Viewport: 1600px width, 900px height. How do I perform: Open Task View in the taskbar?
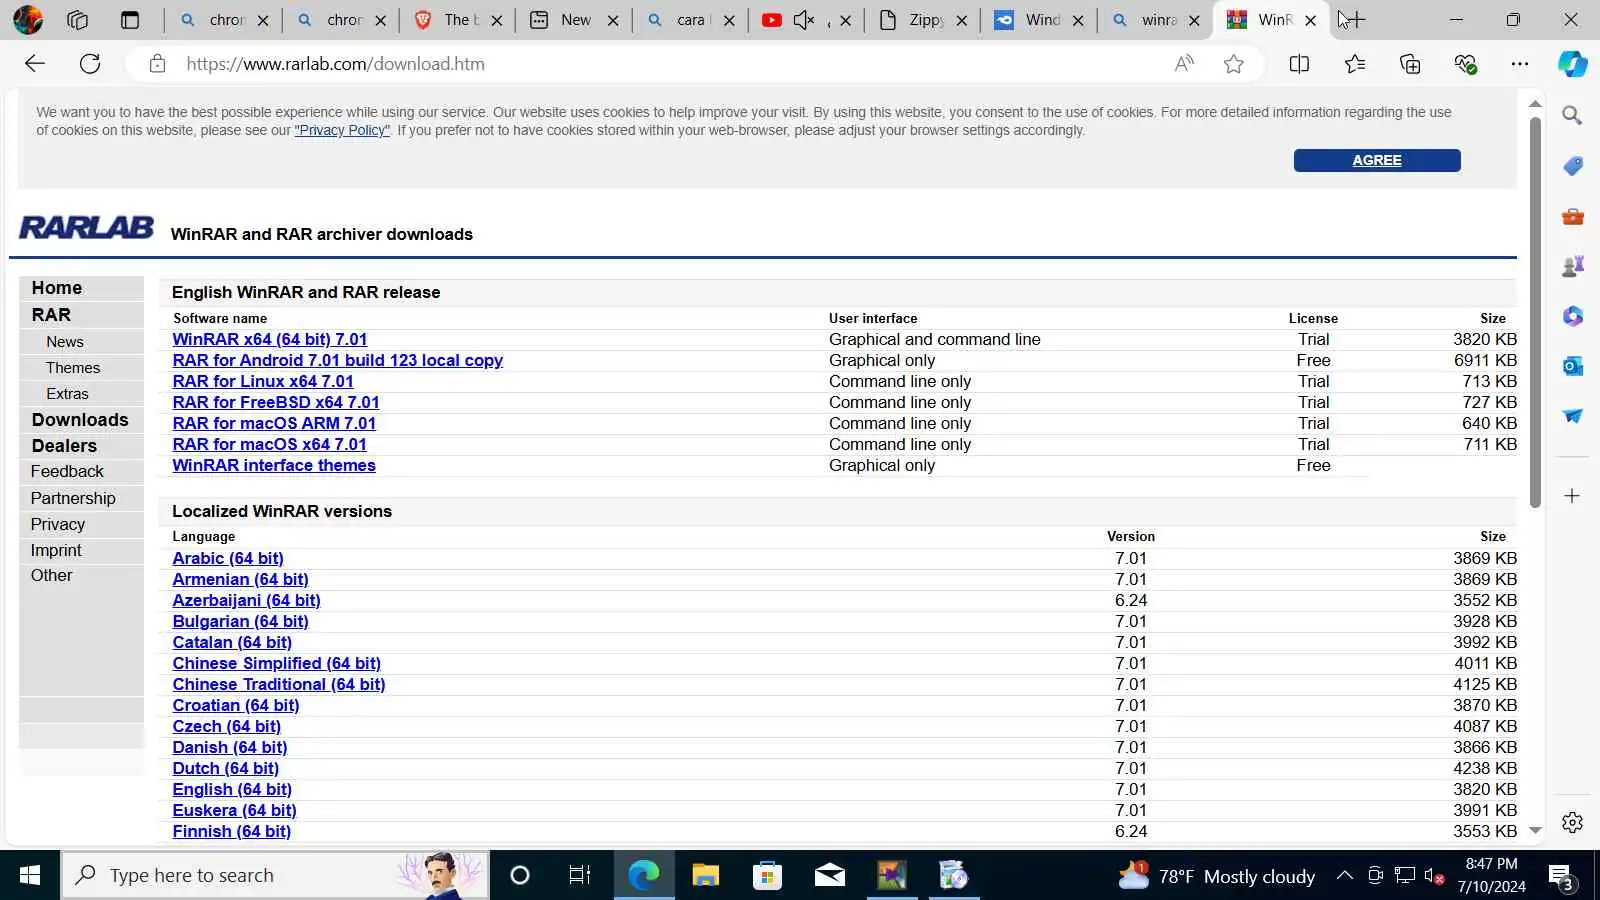580,876
